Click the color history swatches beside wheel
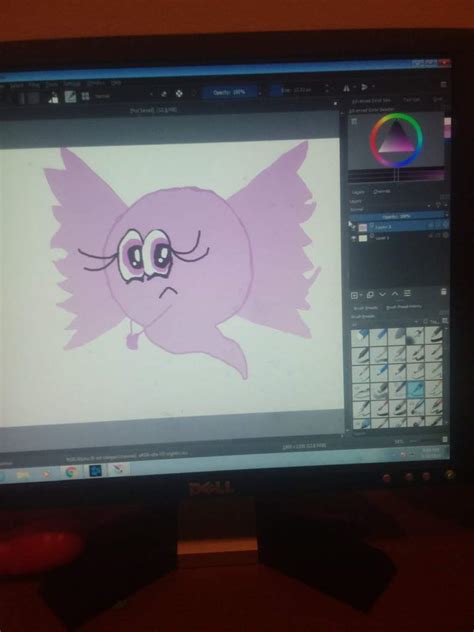474x632 pixels. [447, 128]
